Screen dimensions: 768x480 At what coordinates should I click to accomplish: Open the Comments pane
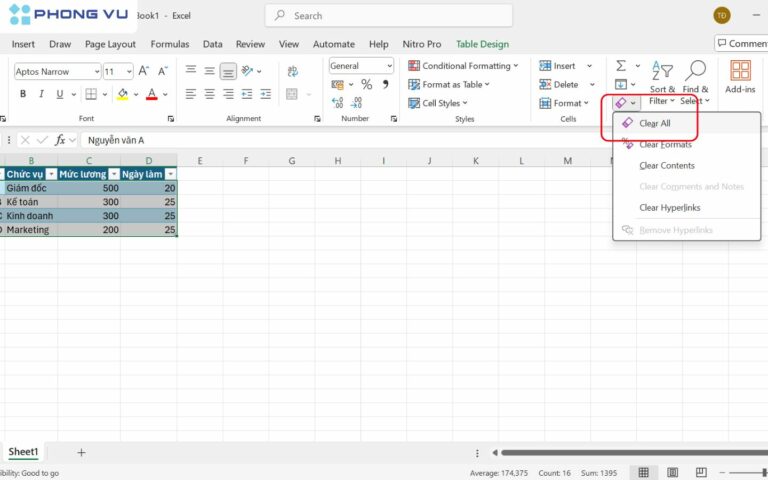point(742,44)
